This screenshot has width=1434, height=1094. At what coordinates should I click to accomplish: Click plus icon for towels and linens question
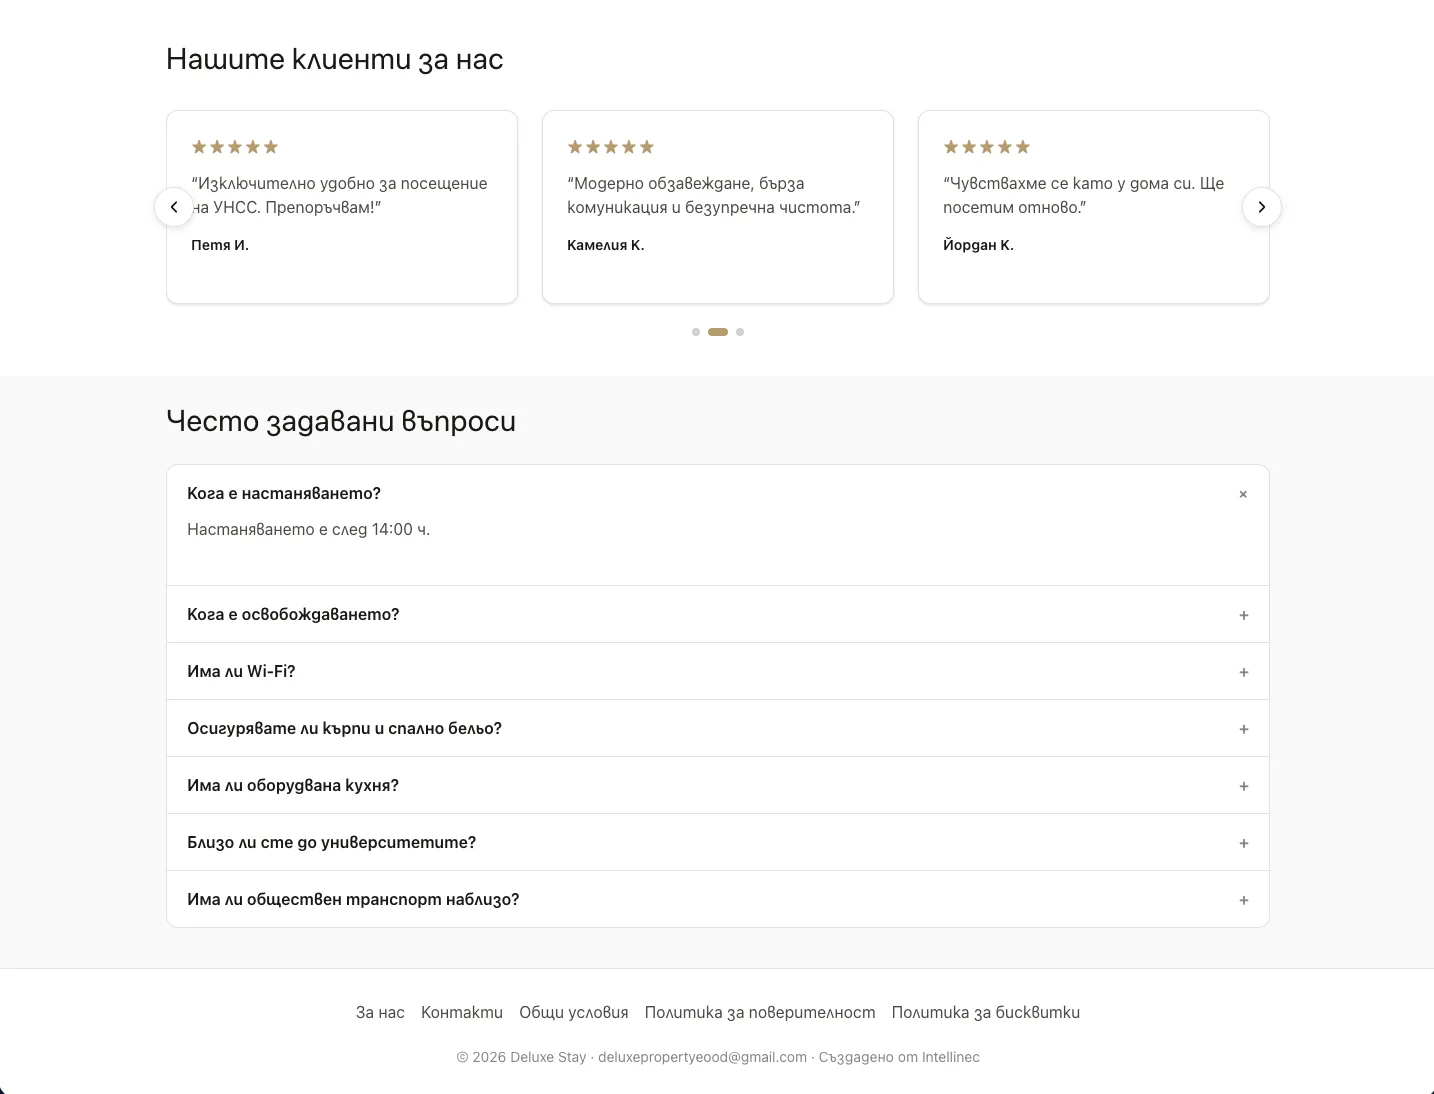[x=1244, y=729]
